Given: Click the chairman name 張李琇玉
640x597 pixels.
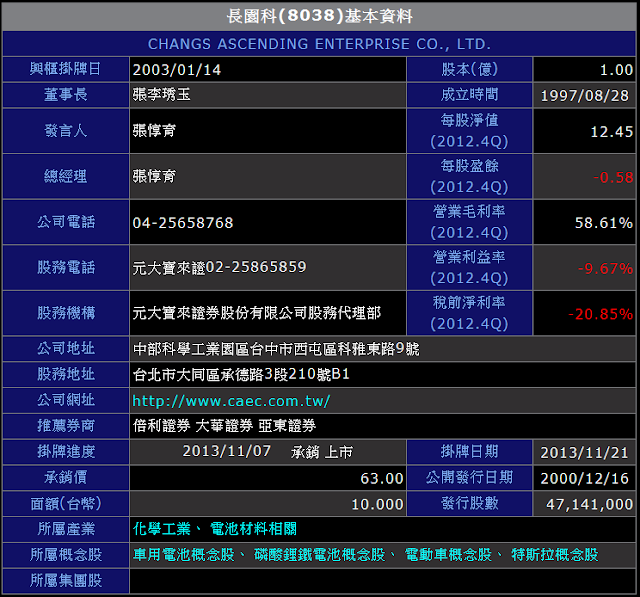Looking at the screenshot, I should click(x=161, y=95).
